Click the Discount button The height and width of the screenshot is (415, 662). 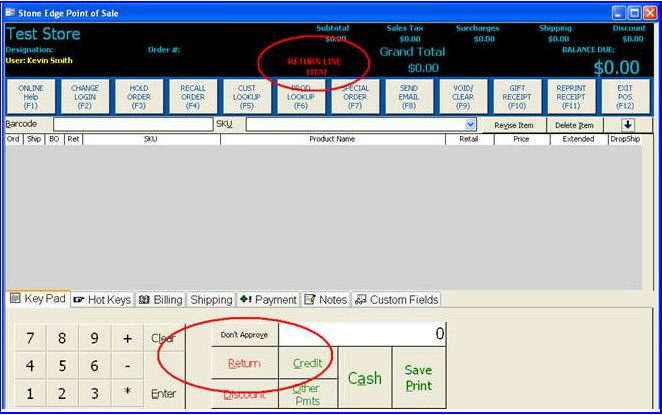tap(244, 394)
